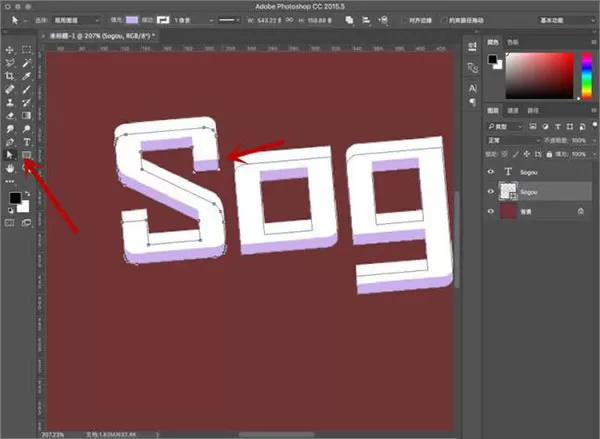Screen dimensions: 600x439
Task: Switch to the Channels tab
Action: 513,111
